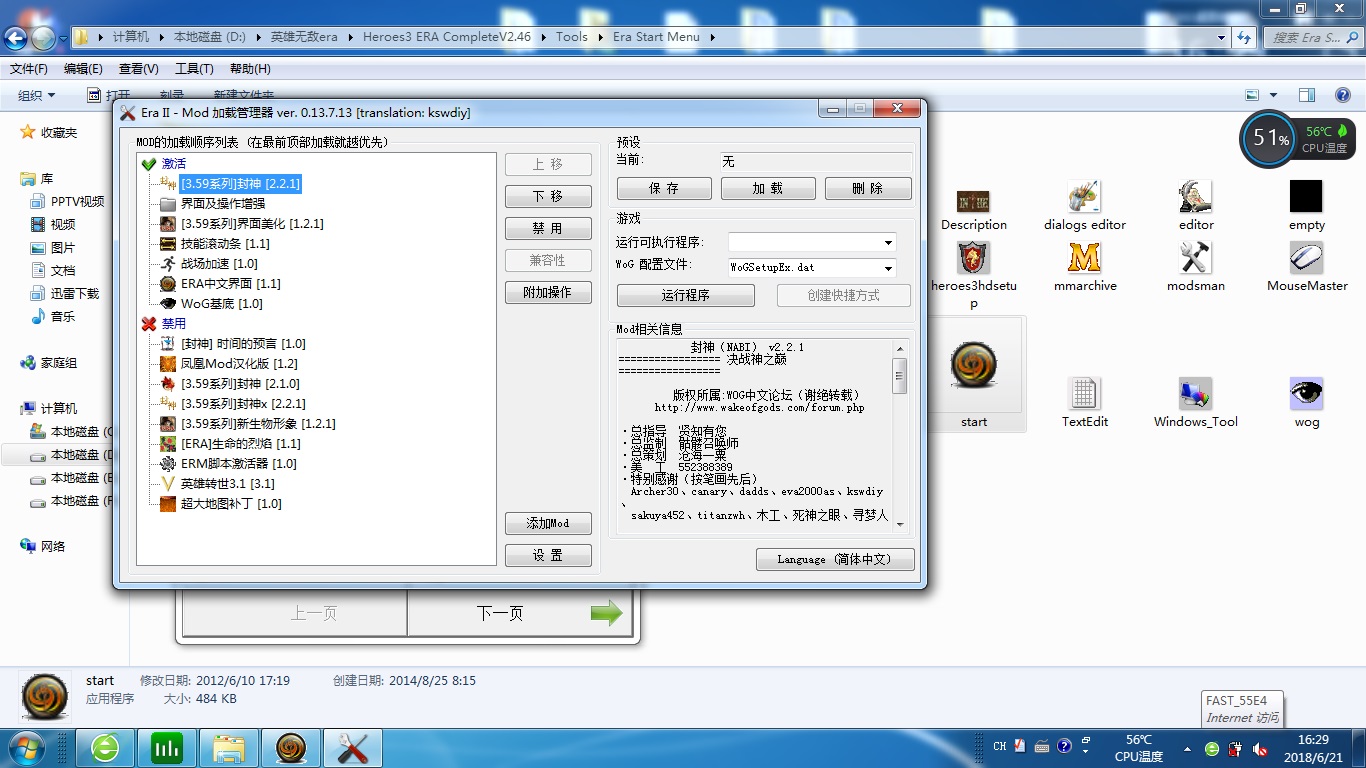Open 帮助(H) menu
This screenshot has width=1366, height=768.
[250, 69]
